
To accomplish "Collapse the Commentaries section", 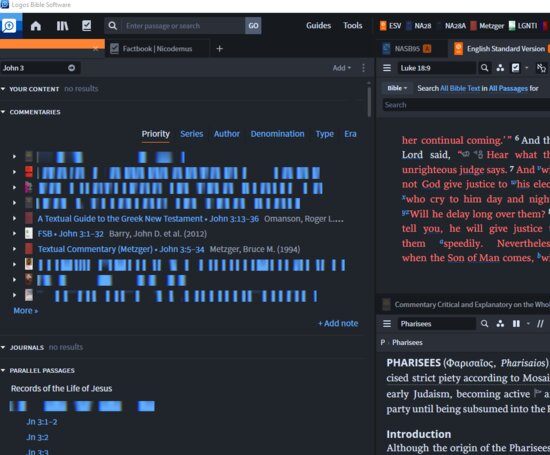I will pos(3,112).
